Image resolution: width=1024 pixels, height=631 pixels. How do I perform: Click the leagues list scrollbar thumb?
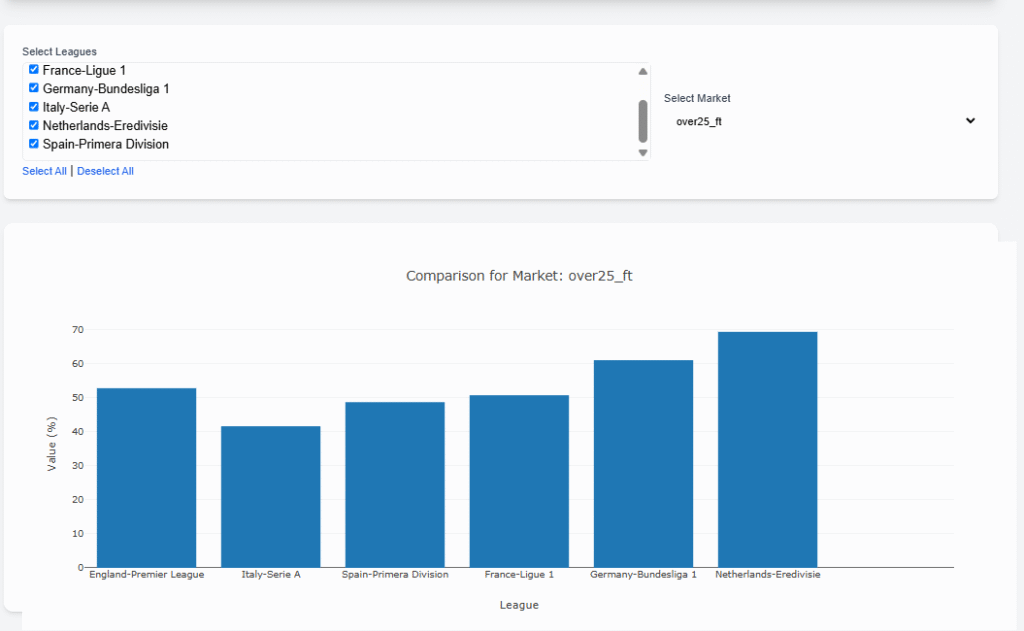coord(643,120)
